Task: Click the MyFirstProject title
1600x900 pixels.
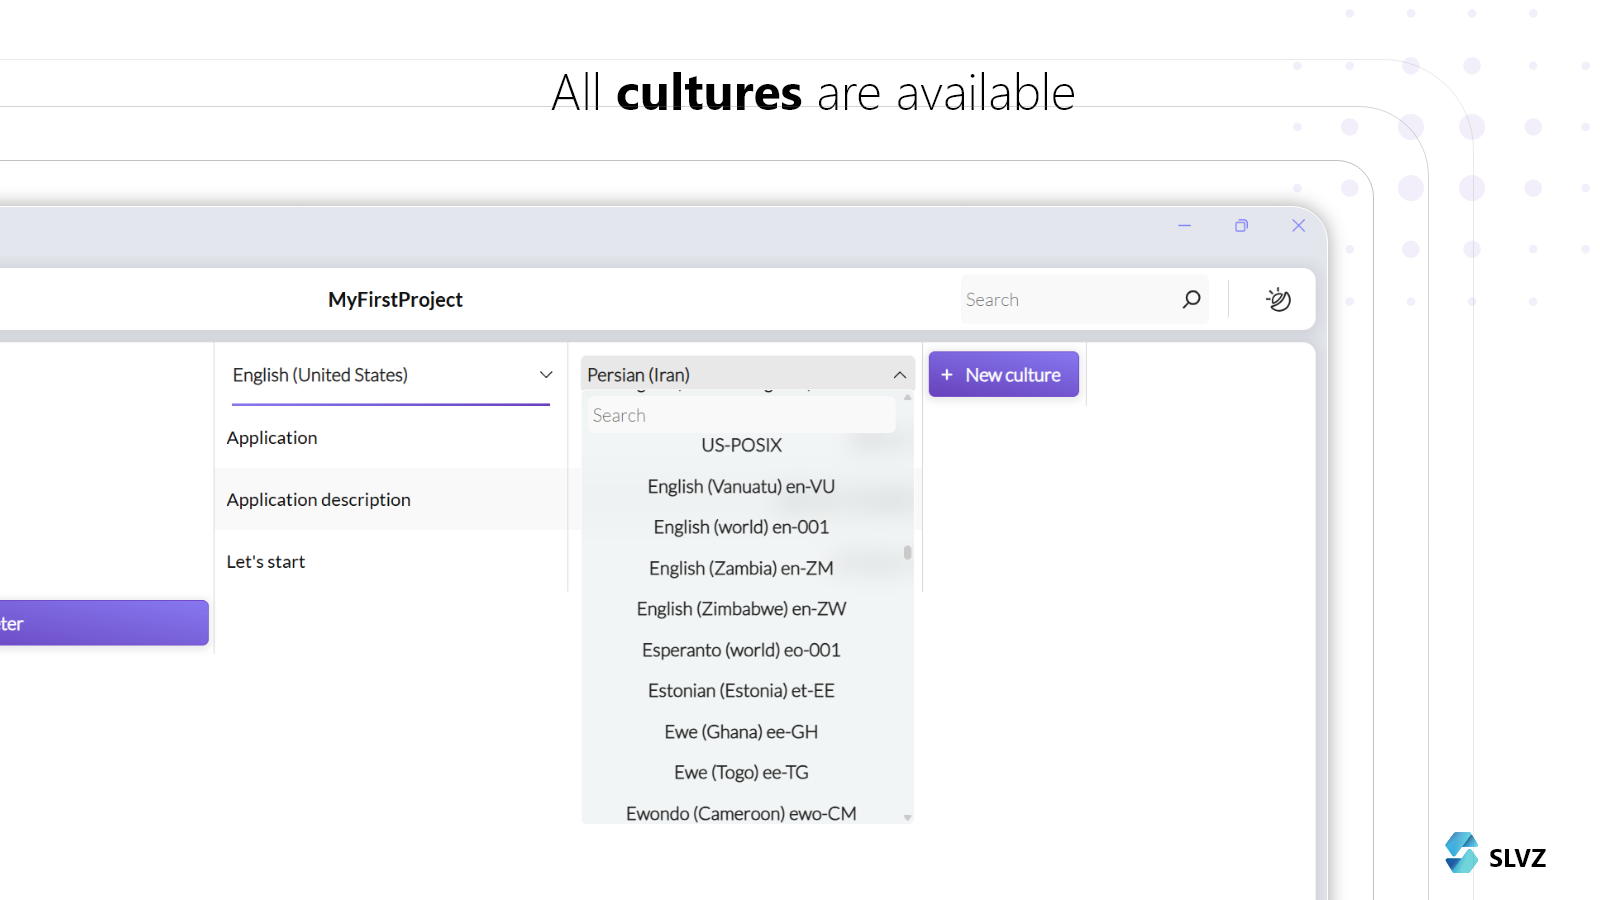Action: [x=395, y=299]
